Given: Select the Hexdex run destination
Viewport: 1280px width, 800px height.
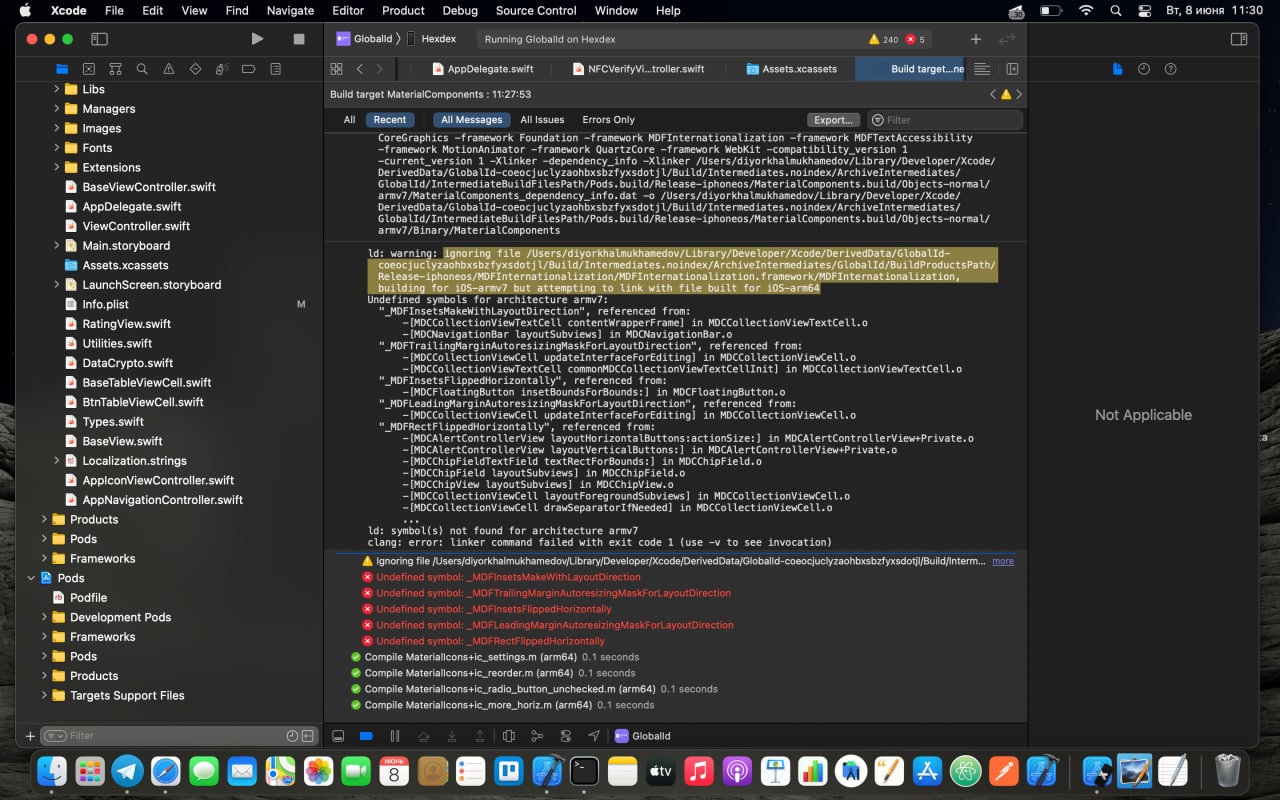Looking at the screenshot, I should (431, 39).
